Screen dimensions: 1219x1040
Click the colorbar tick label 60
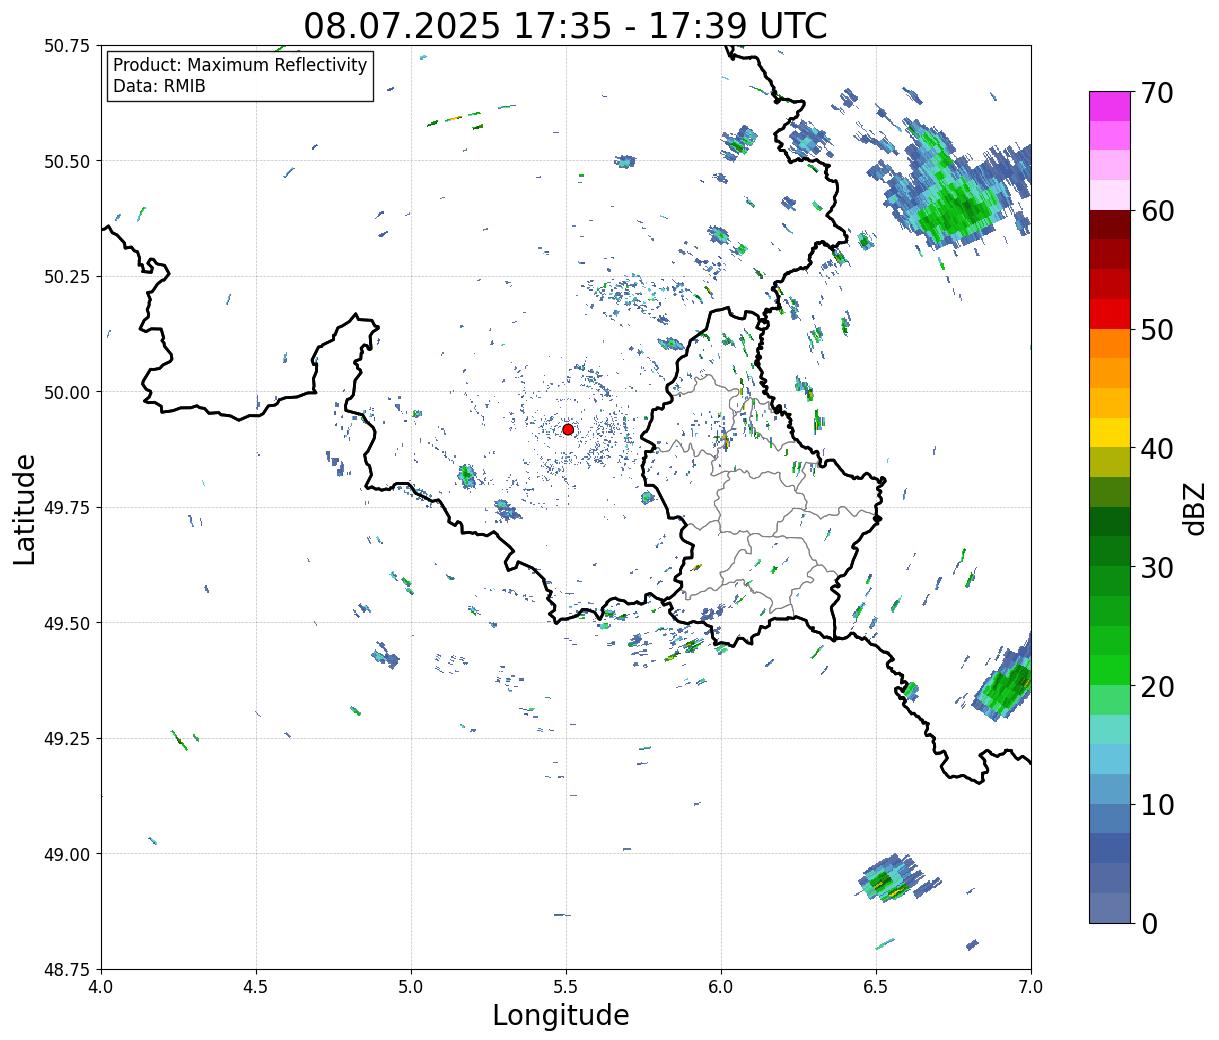[1156, 211]
